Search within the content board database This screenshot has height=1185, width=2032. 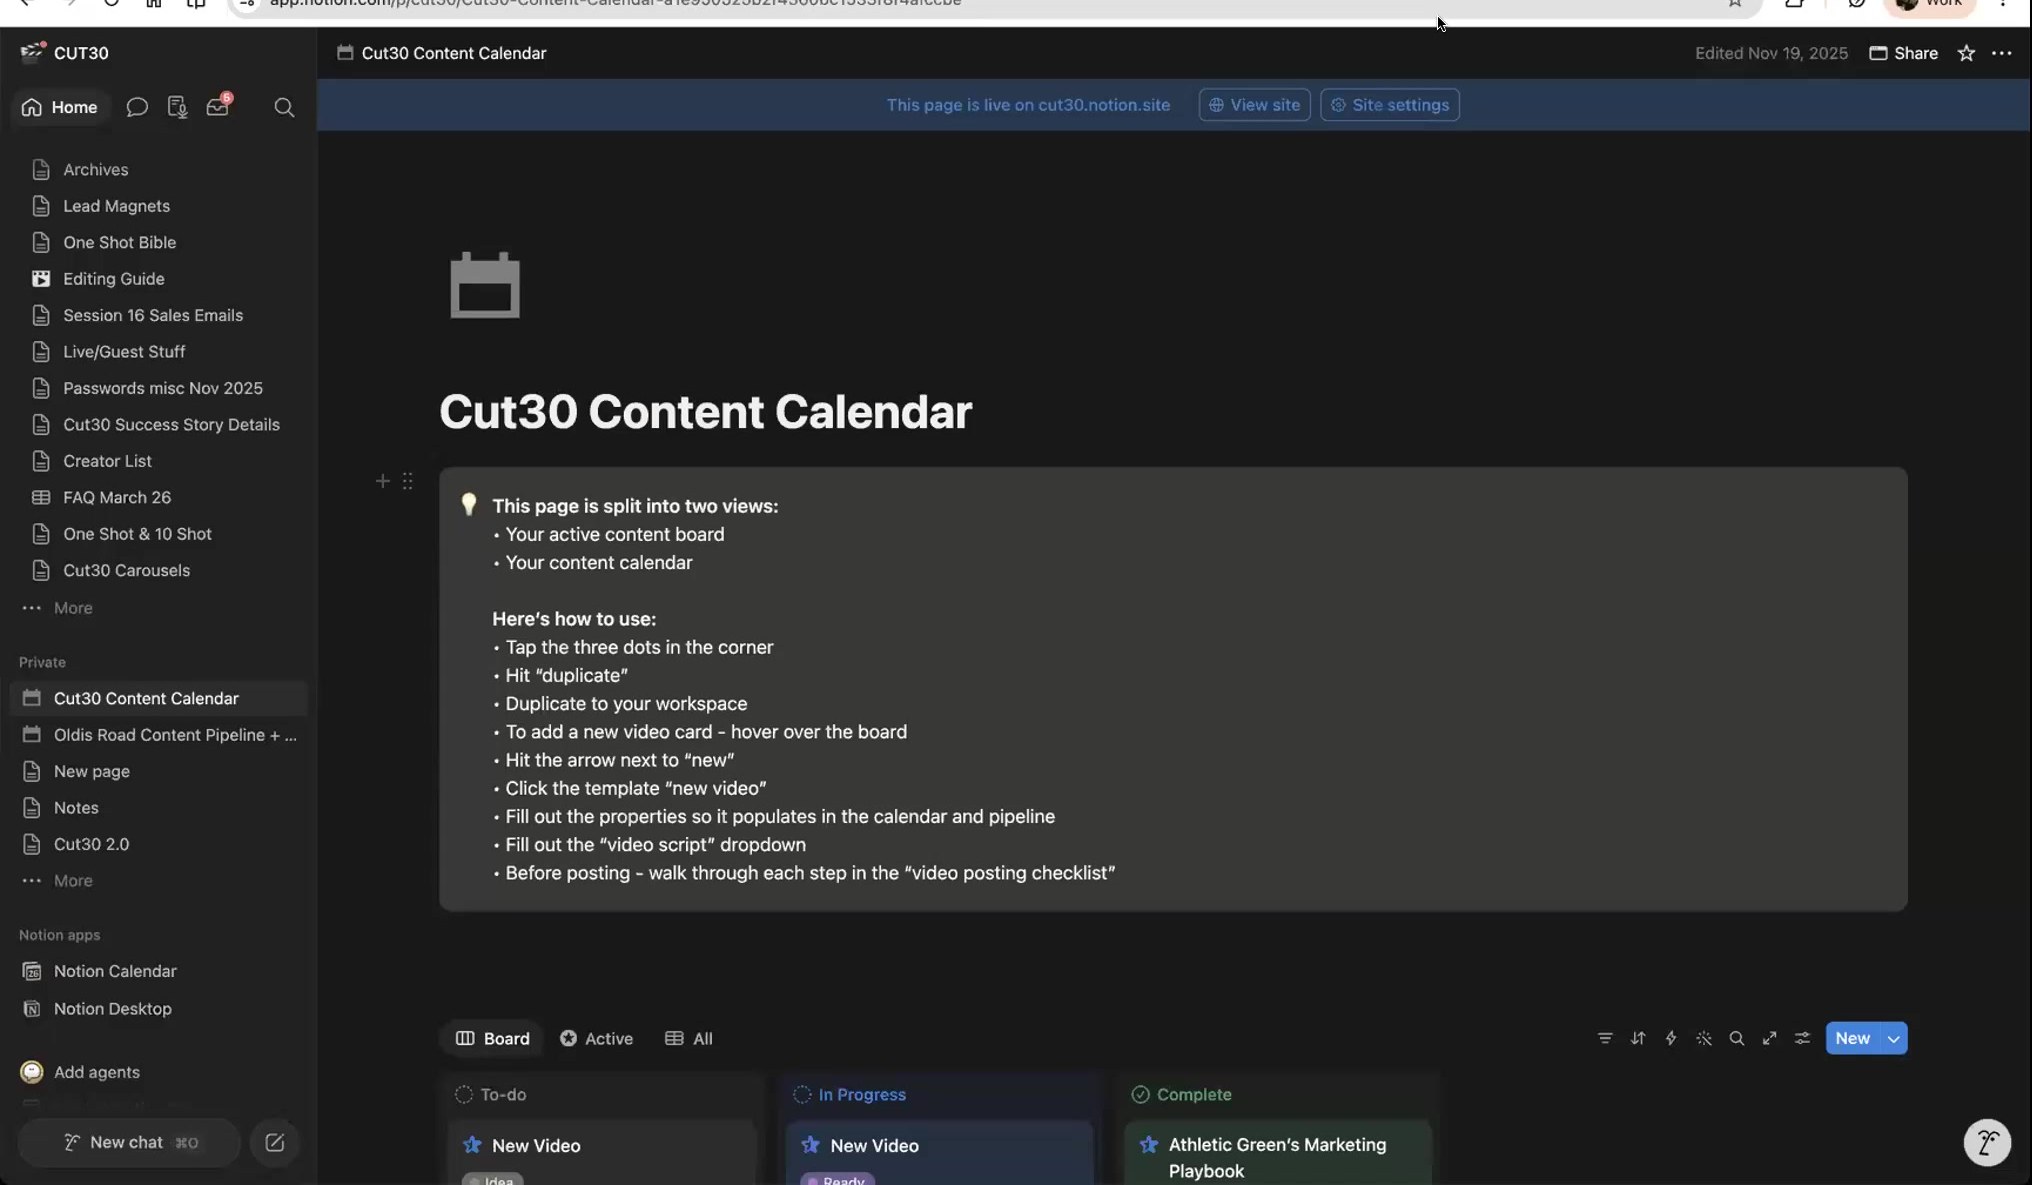tap(1737, 1038)
